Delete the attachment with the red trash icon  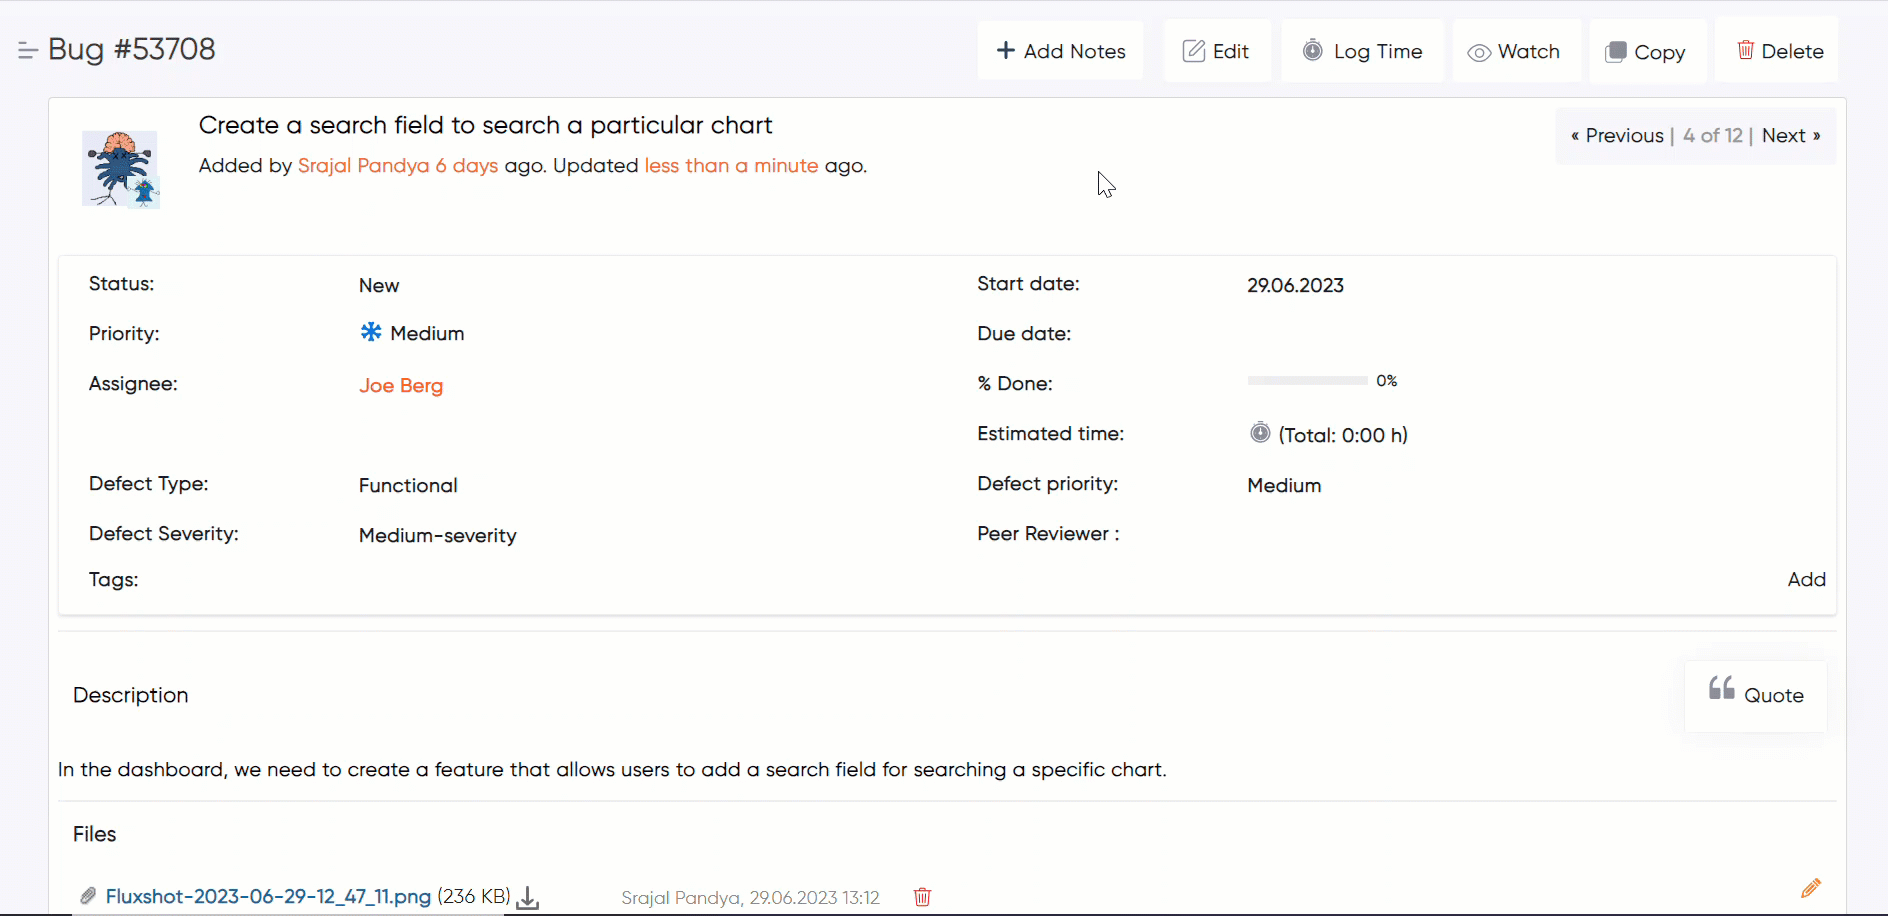point(922,897)
